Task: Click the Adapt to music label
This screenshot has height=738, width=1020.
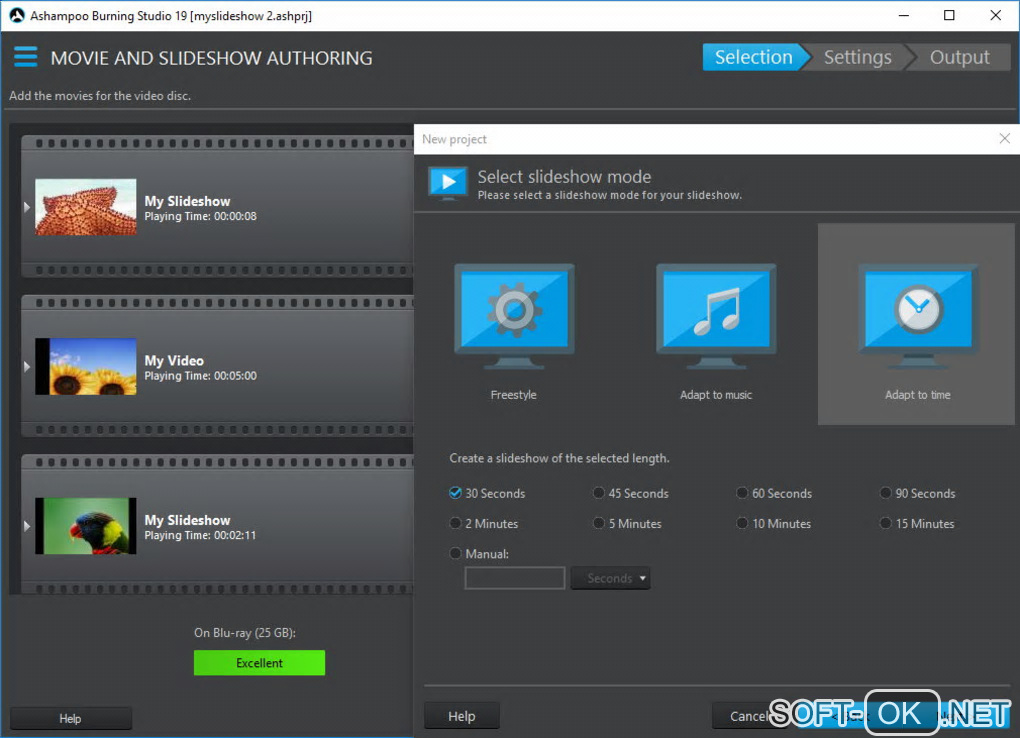Action: click(716, 394)
